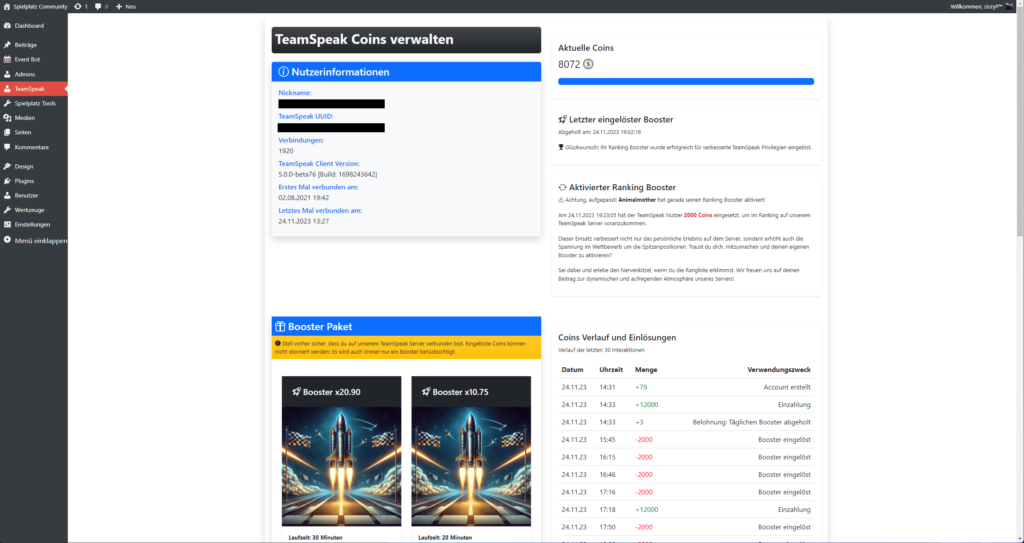Click Belohnung: Täglichen Booster abgeholt cell
The height and width of the screenshot is (543, 1024).
click(x=752, y=422)
